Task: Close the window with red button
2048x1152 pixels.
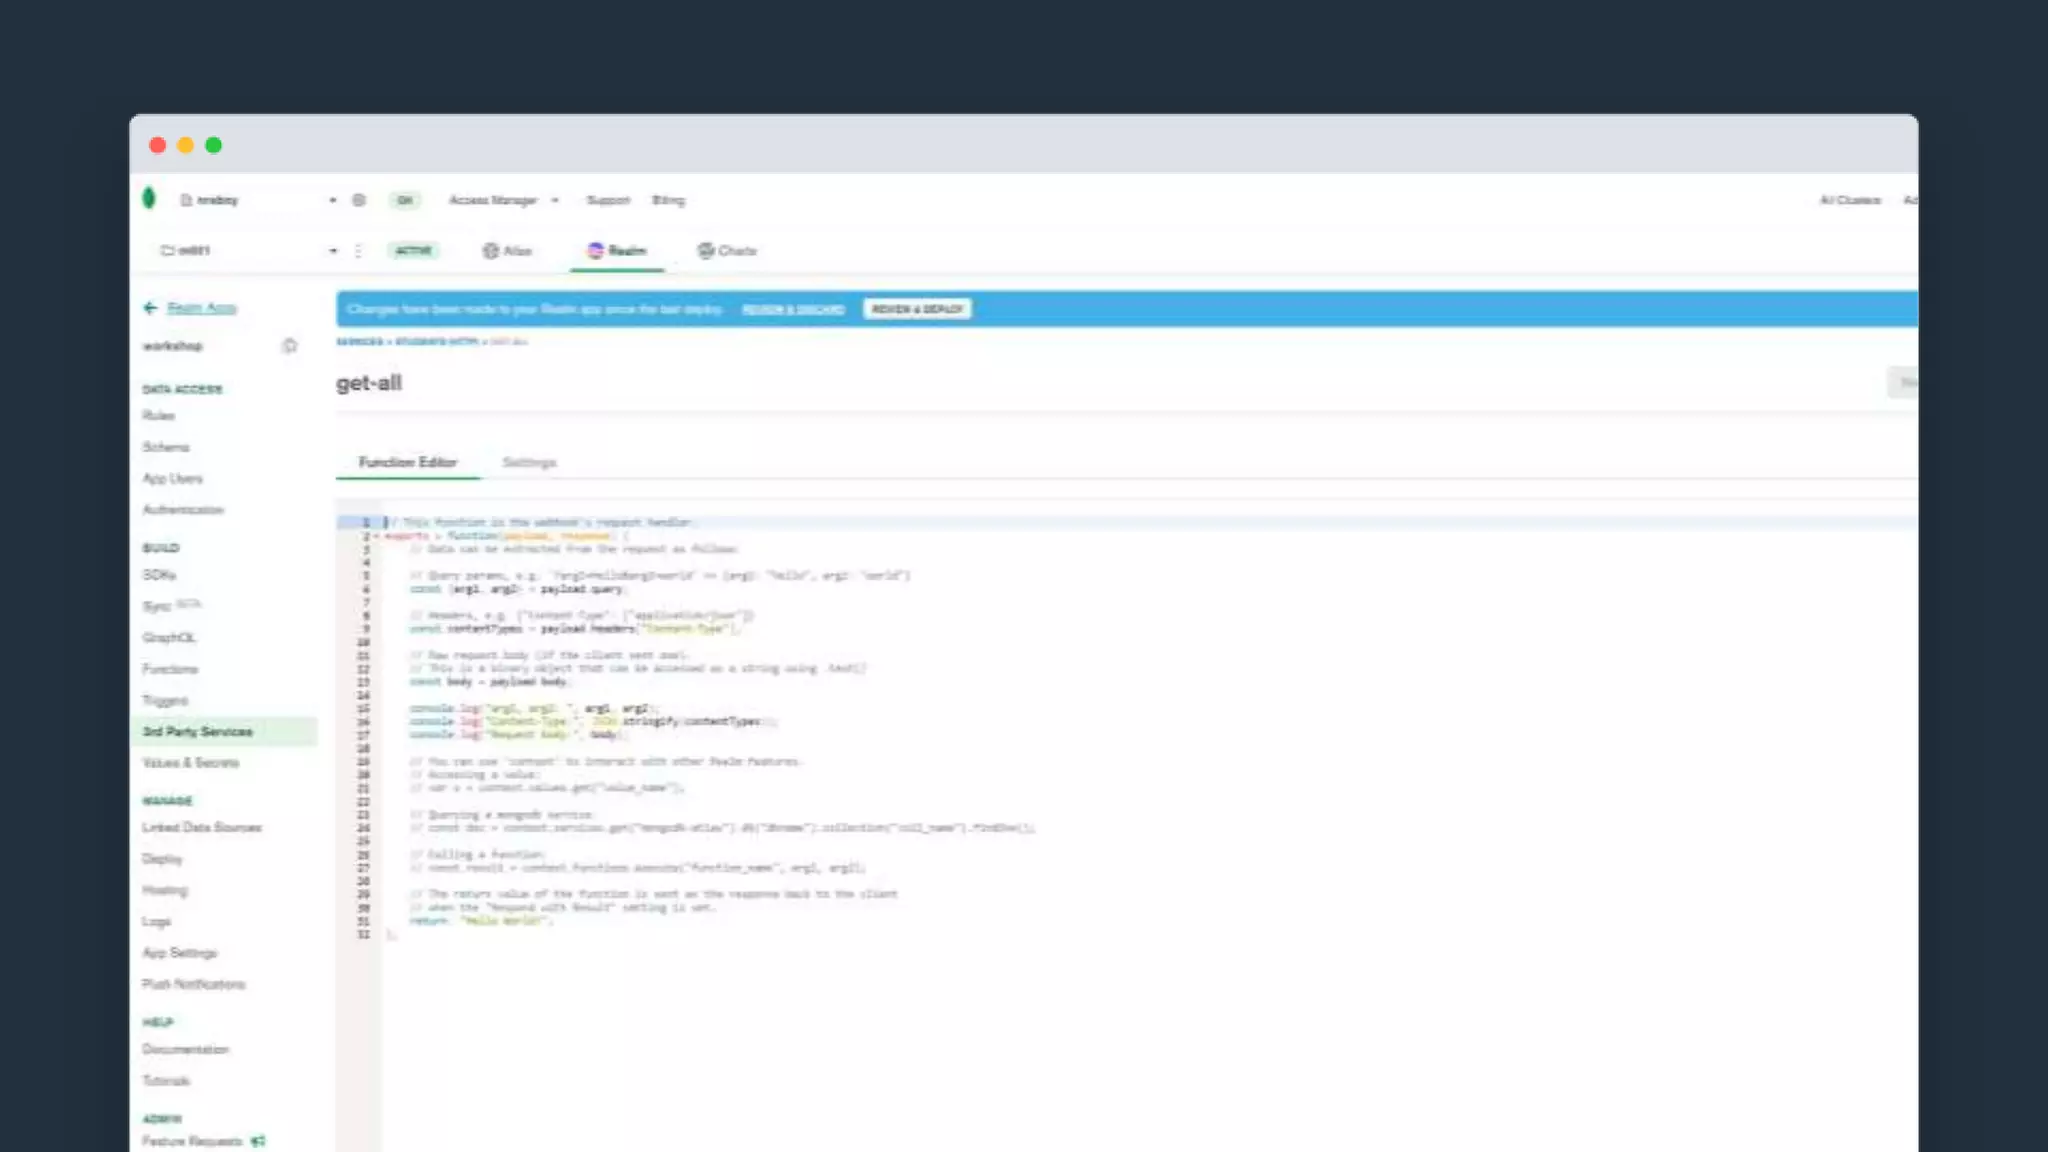Action: 158,145
